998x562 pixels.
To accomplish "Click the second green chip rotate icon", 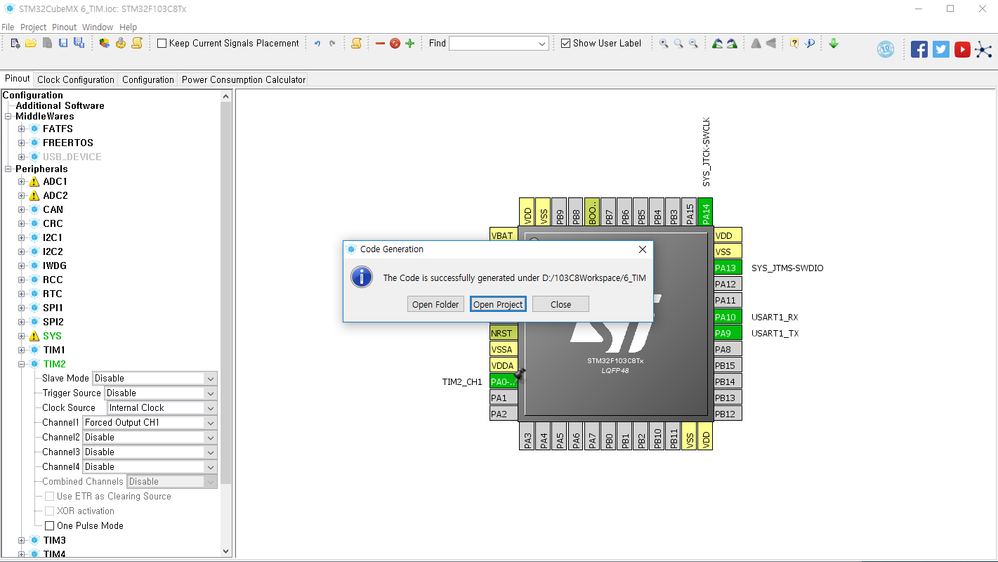I will [732, 43].
